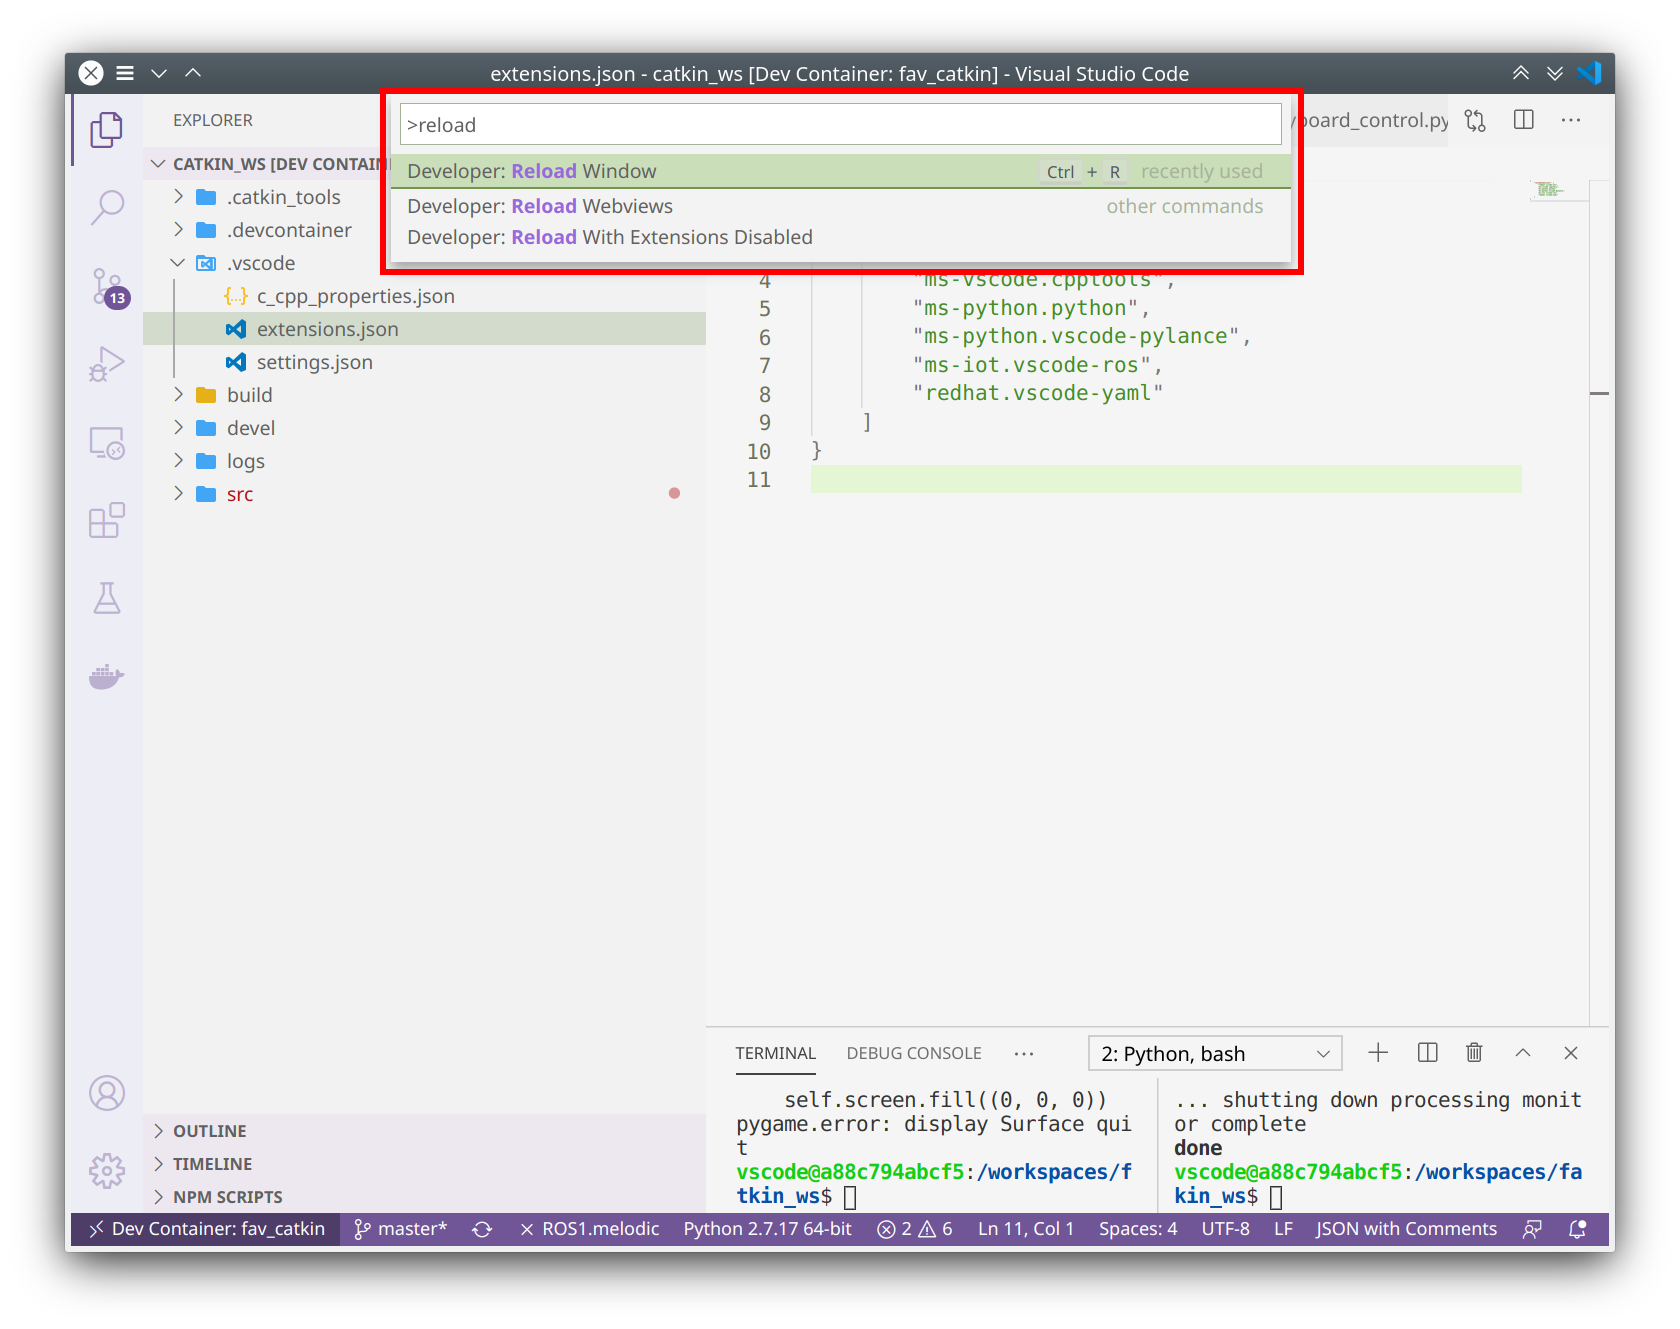
Task: Change end of line sequence LF
Action: tap(1284, 1229)
